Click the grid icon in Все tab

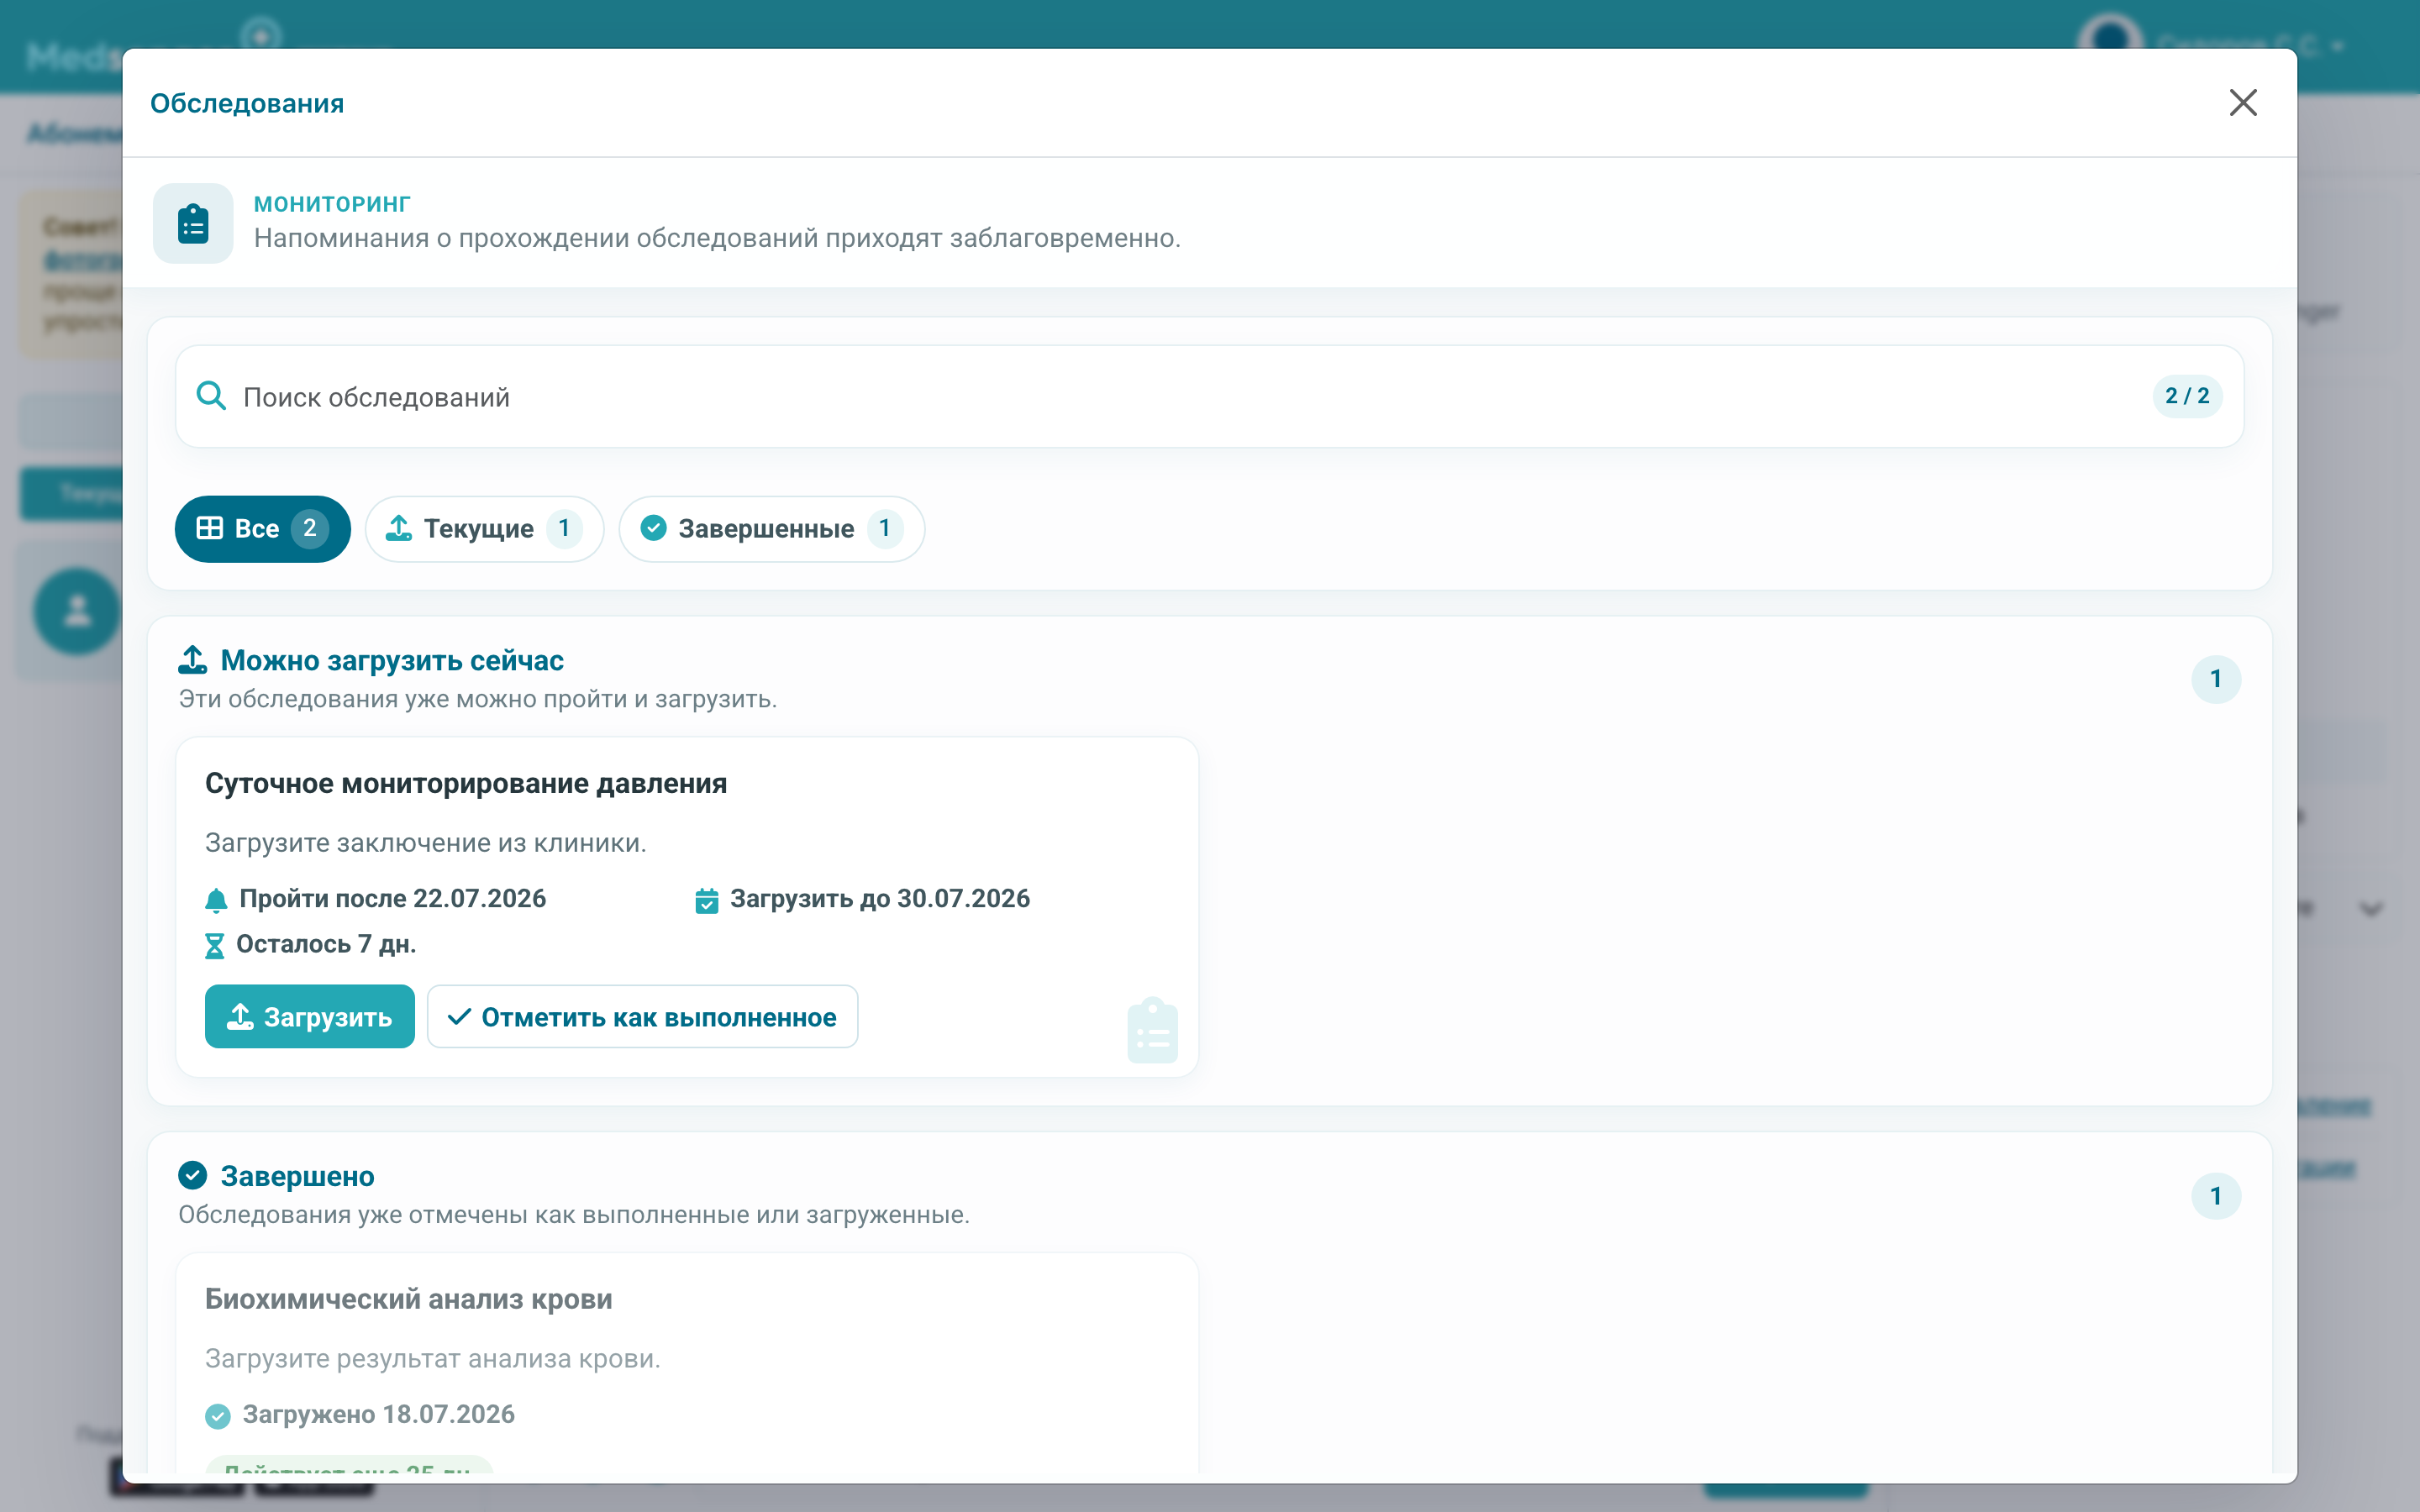tap(210, 528)
